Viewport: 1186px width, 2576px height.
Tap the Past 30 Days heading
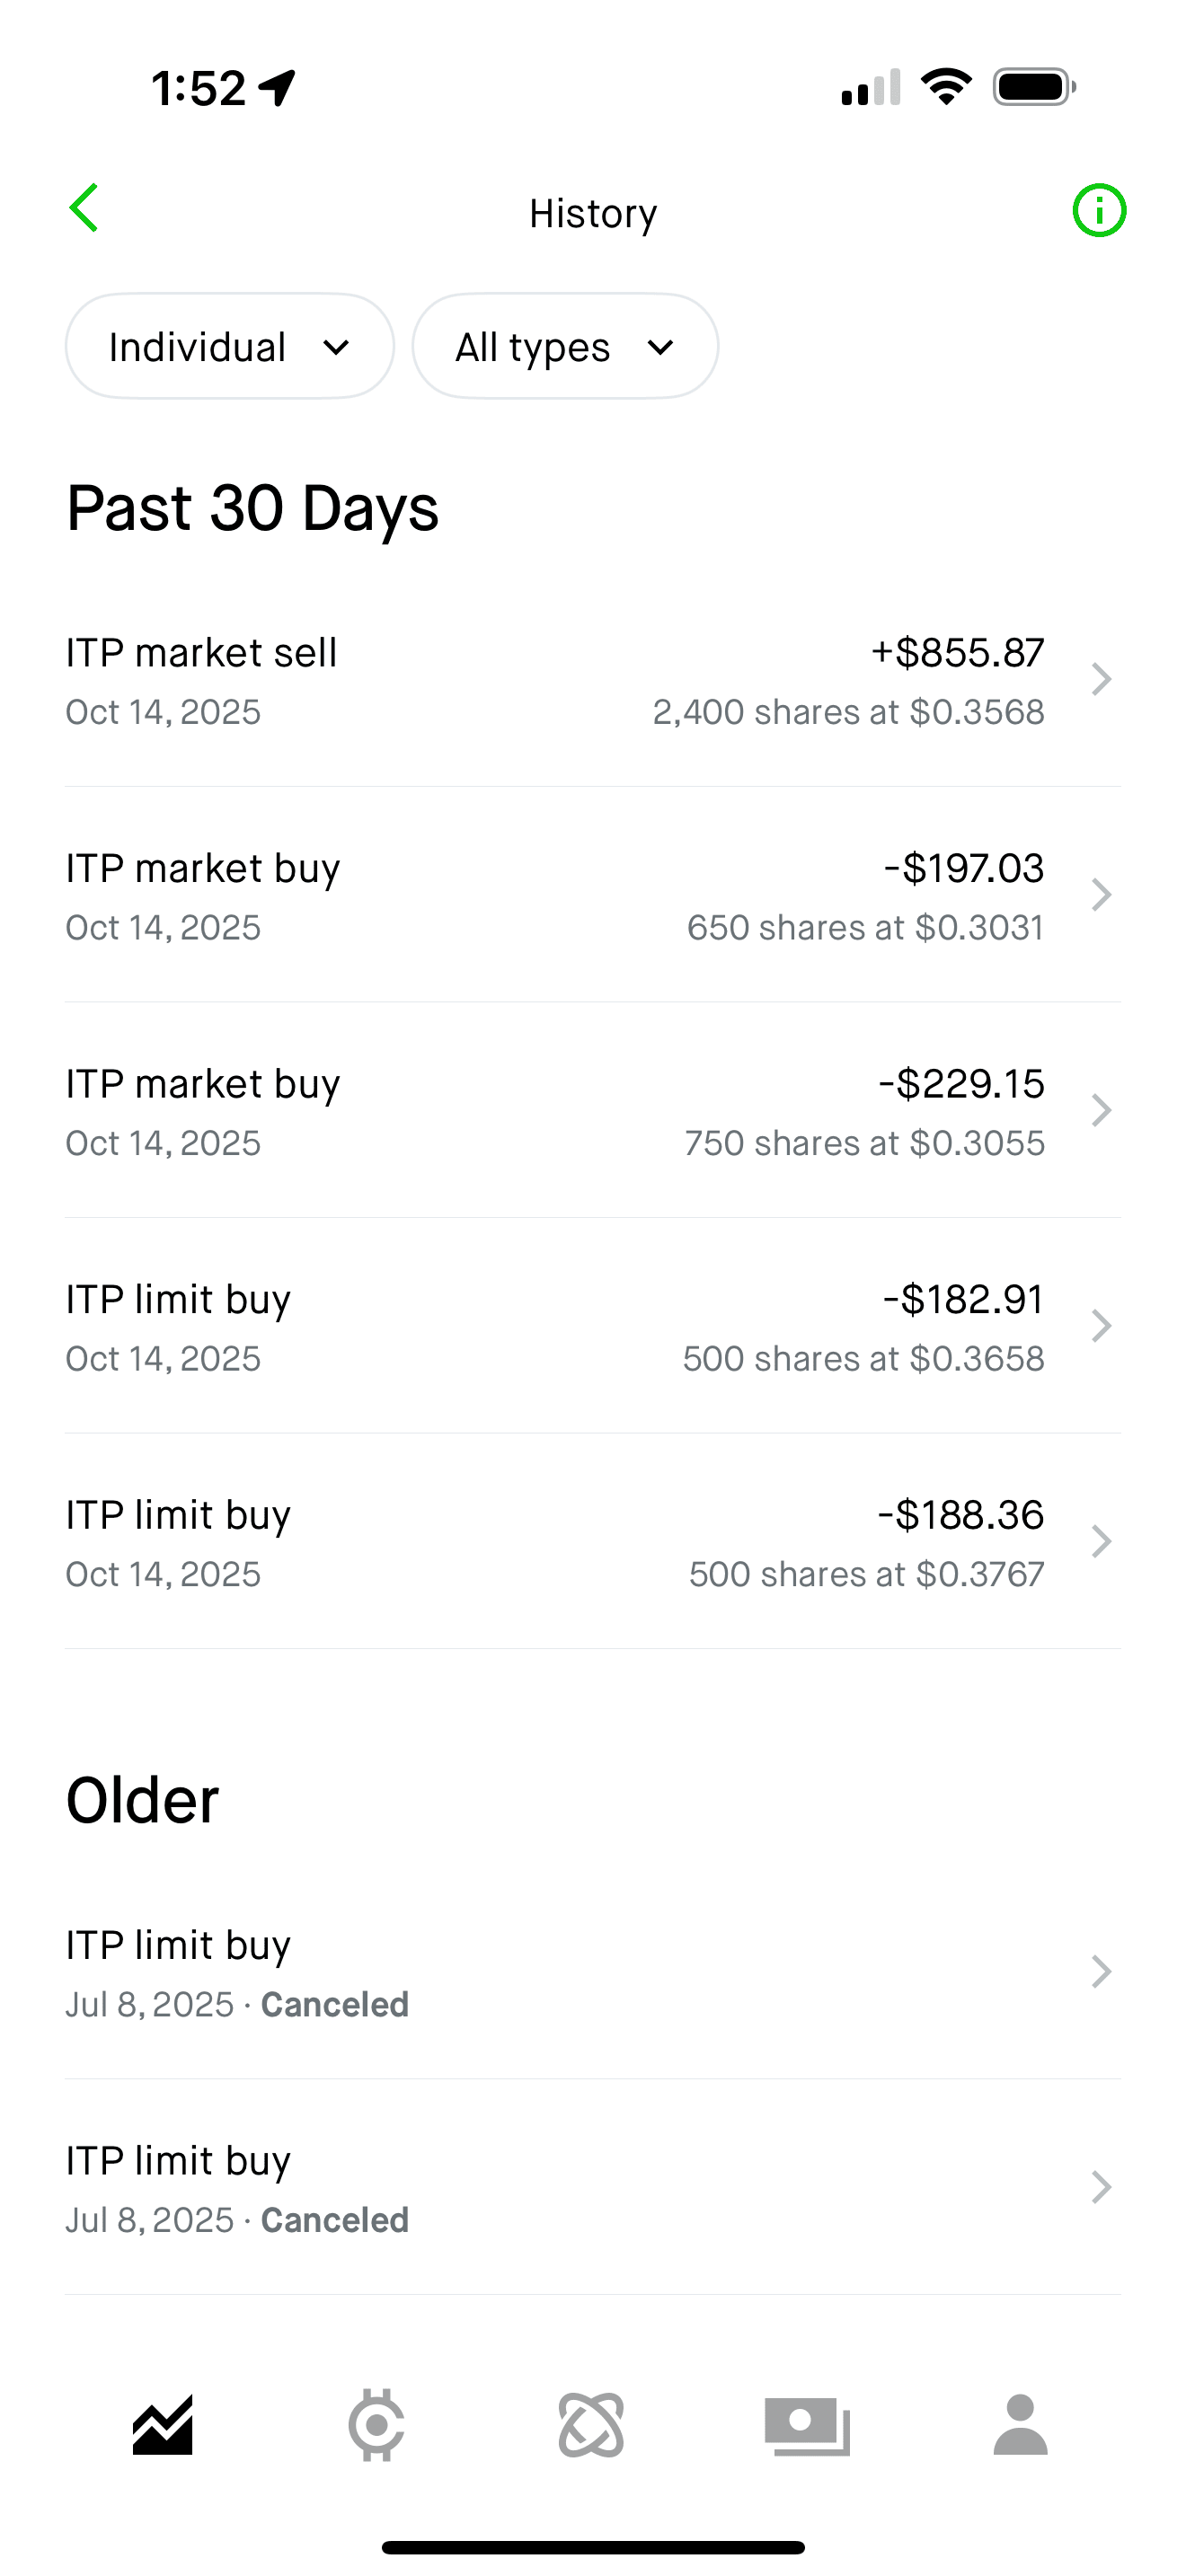click(x=252, y=508)
